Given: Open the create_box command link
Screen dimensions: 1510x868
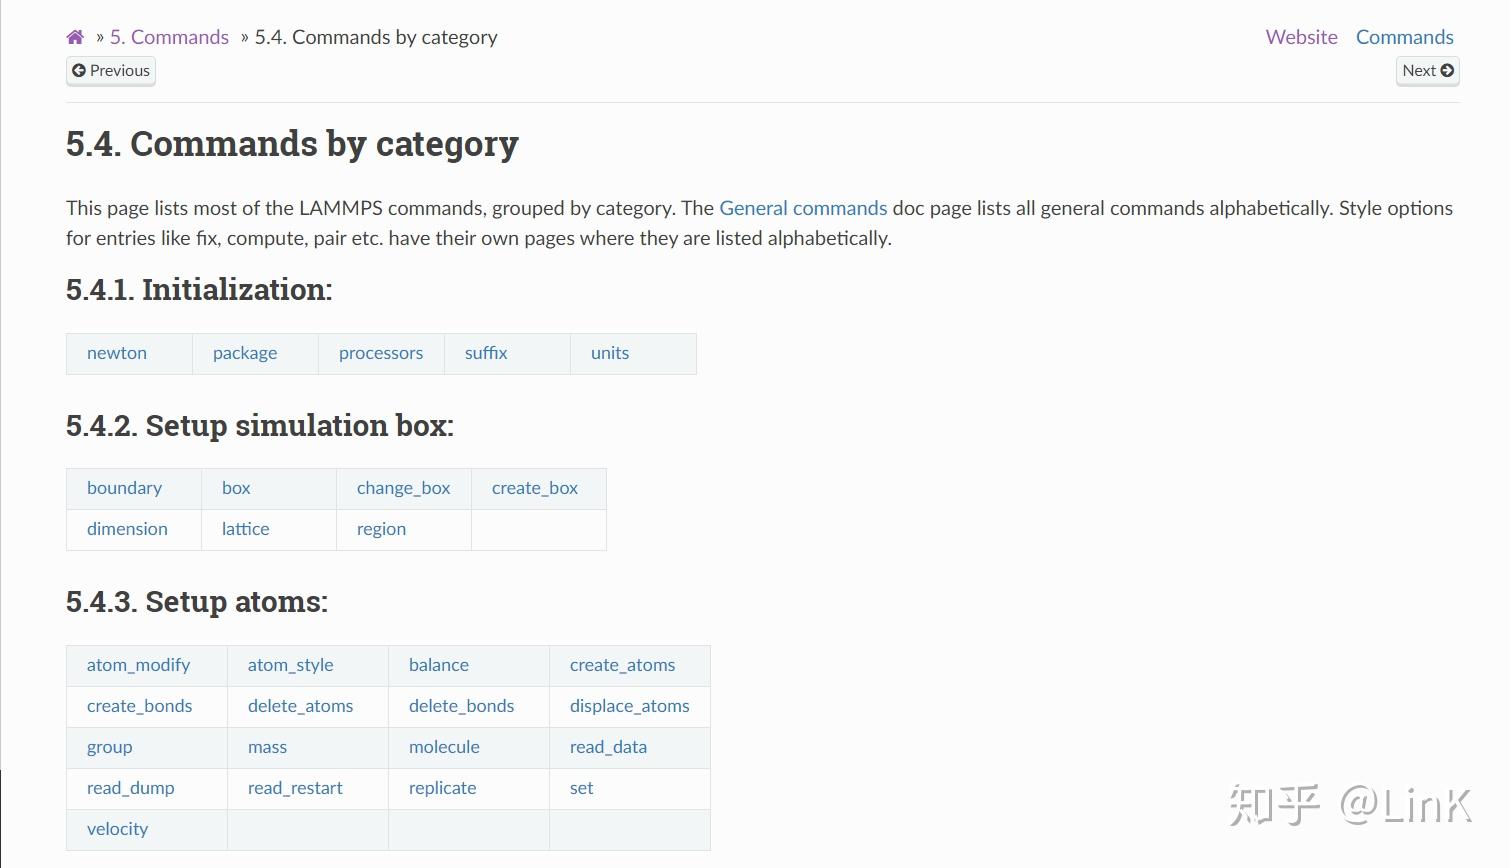Looking at the screenshot, I should click(x=535, y=488).
